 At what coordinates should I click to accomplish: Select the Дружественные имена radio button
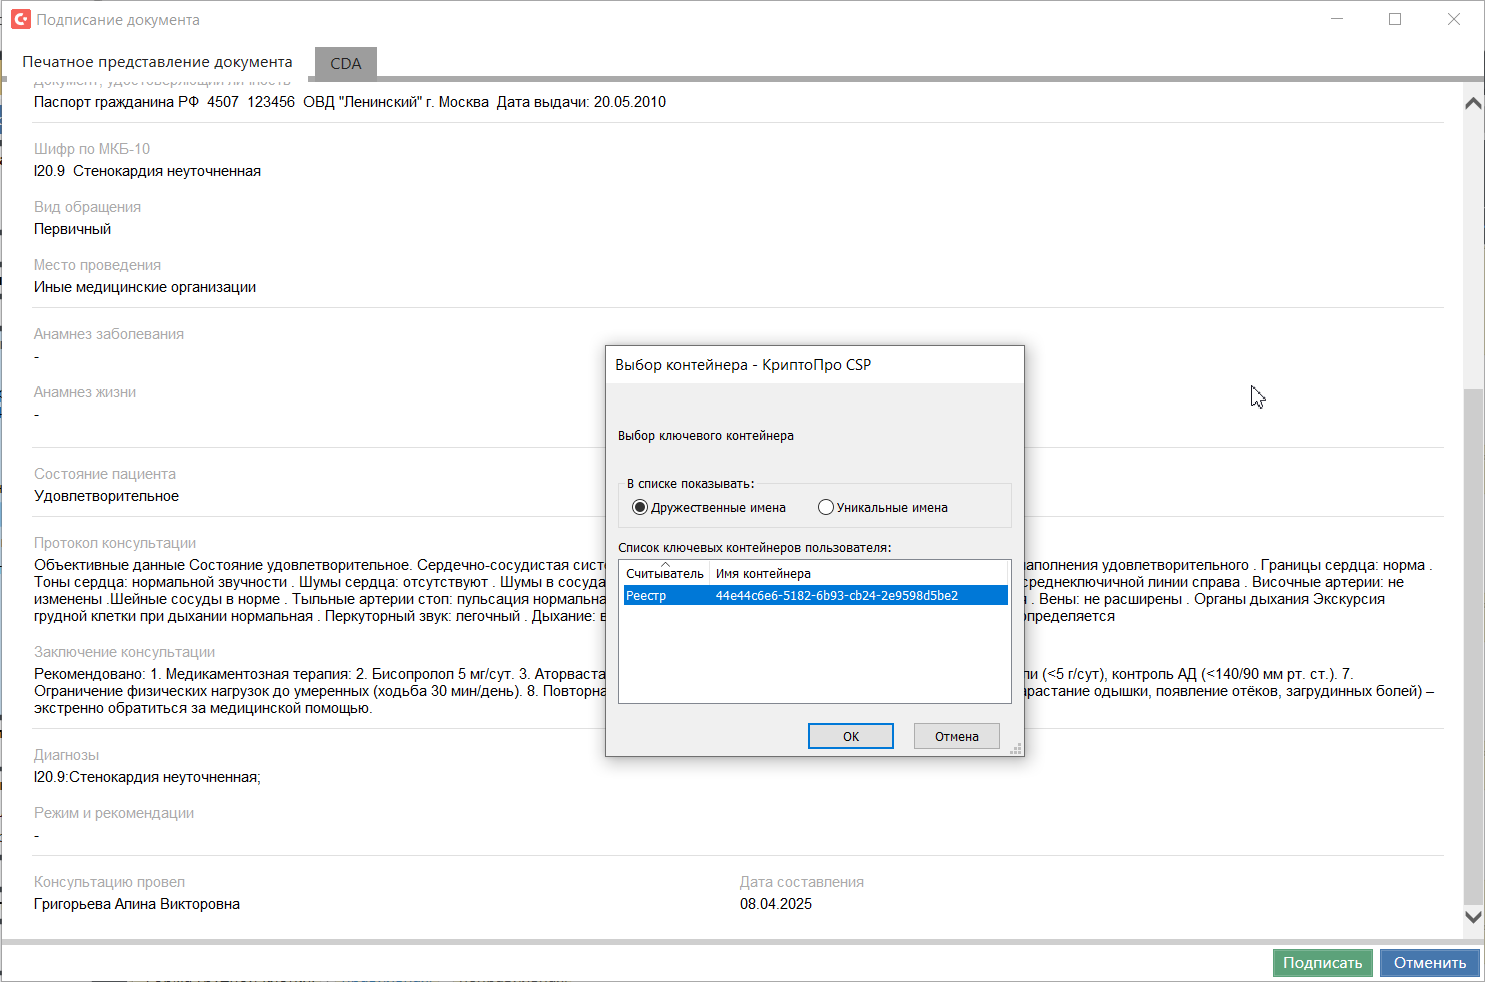point(640,508)
